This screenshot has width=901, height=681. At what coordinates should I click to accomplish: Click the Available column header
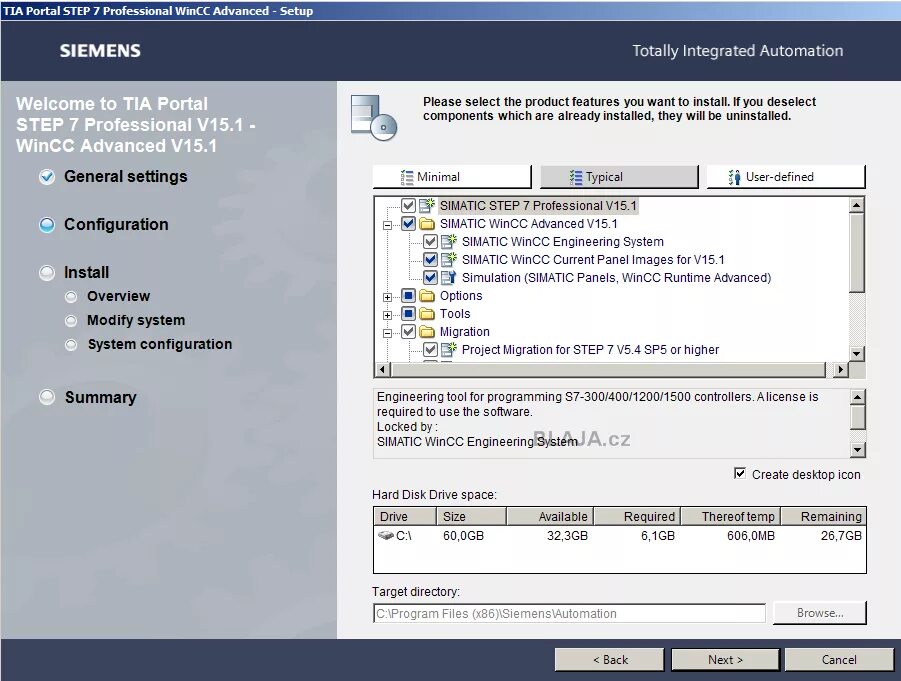(550, 516)
